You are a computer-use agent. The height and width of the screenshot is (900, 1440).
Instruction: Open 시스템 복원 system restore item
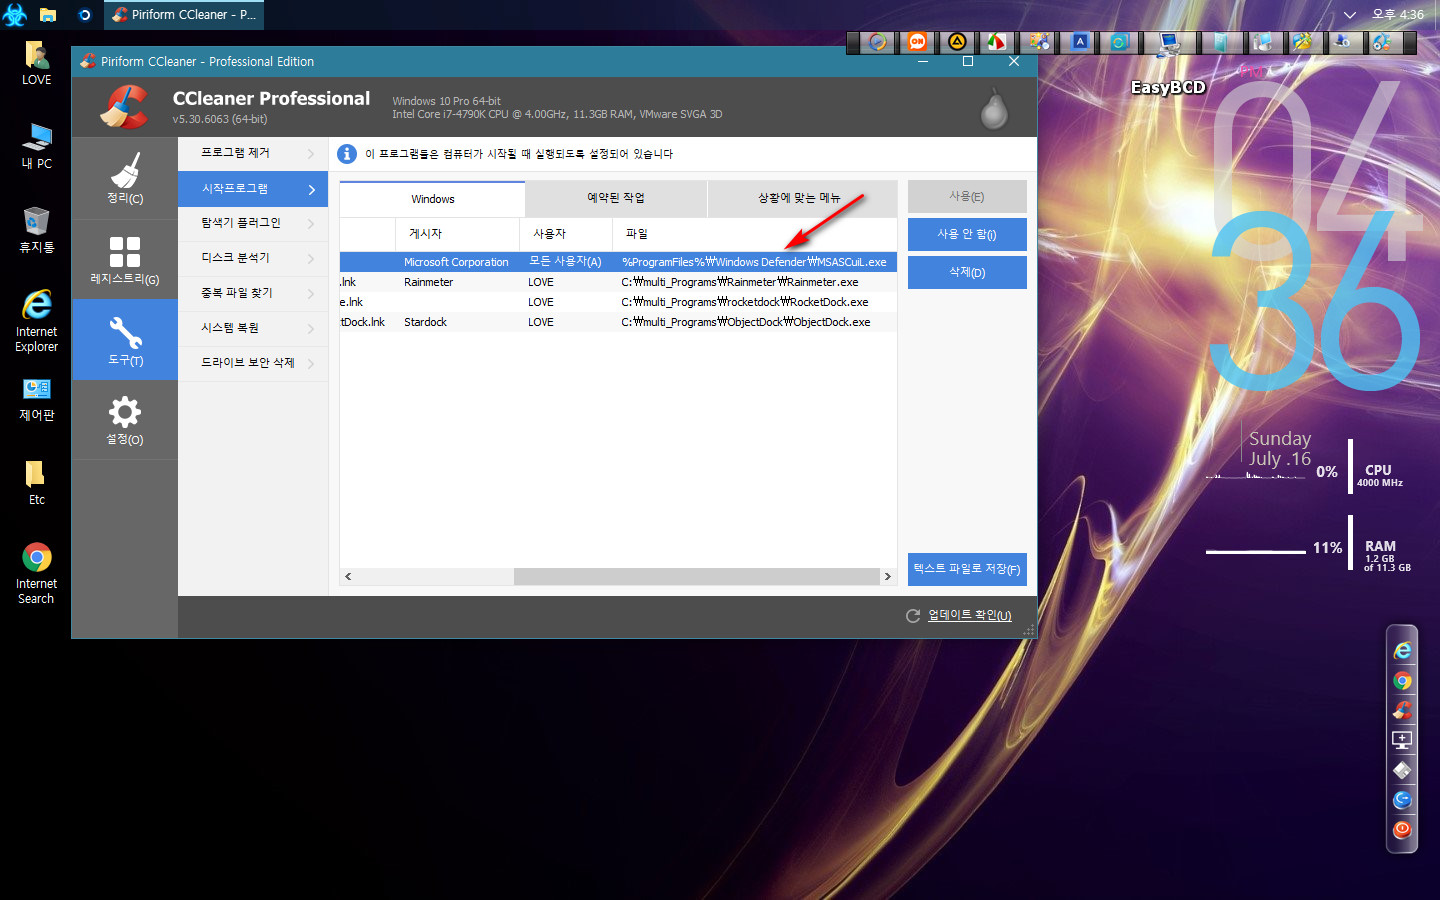[253, 328]
